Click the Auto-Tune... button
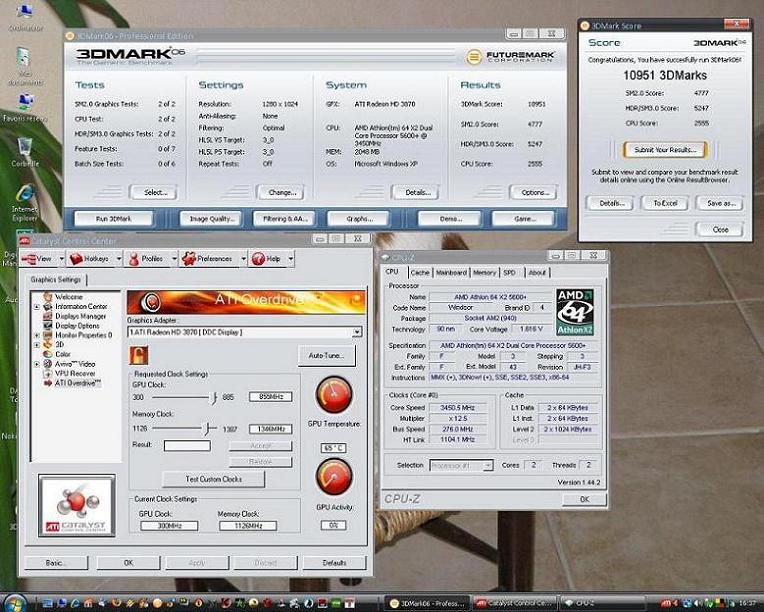Screen dimensions: 764x612 [326, 356]
